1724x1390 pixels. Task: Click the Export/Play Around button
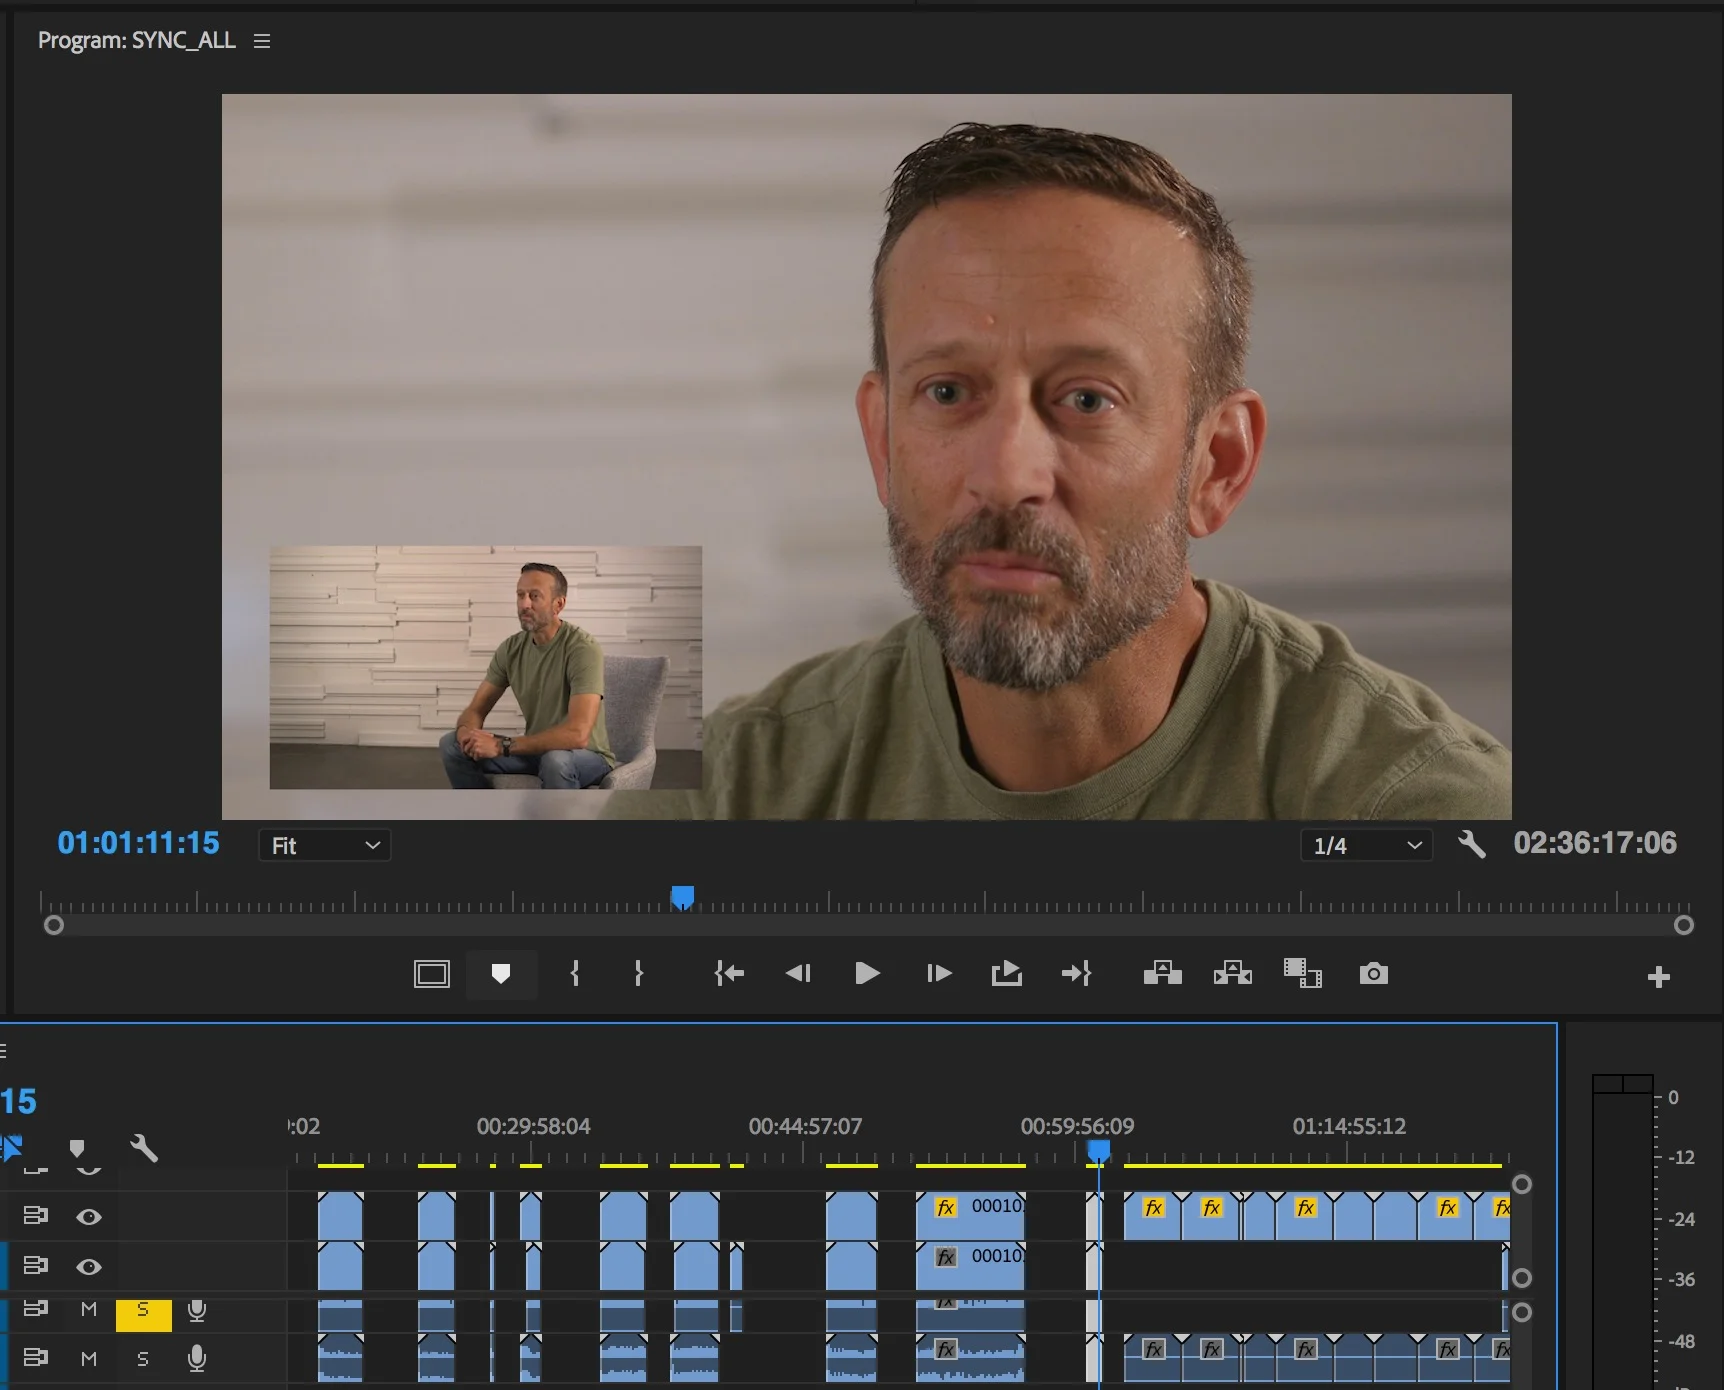tap(1007, 974)
